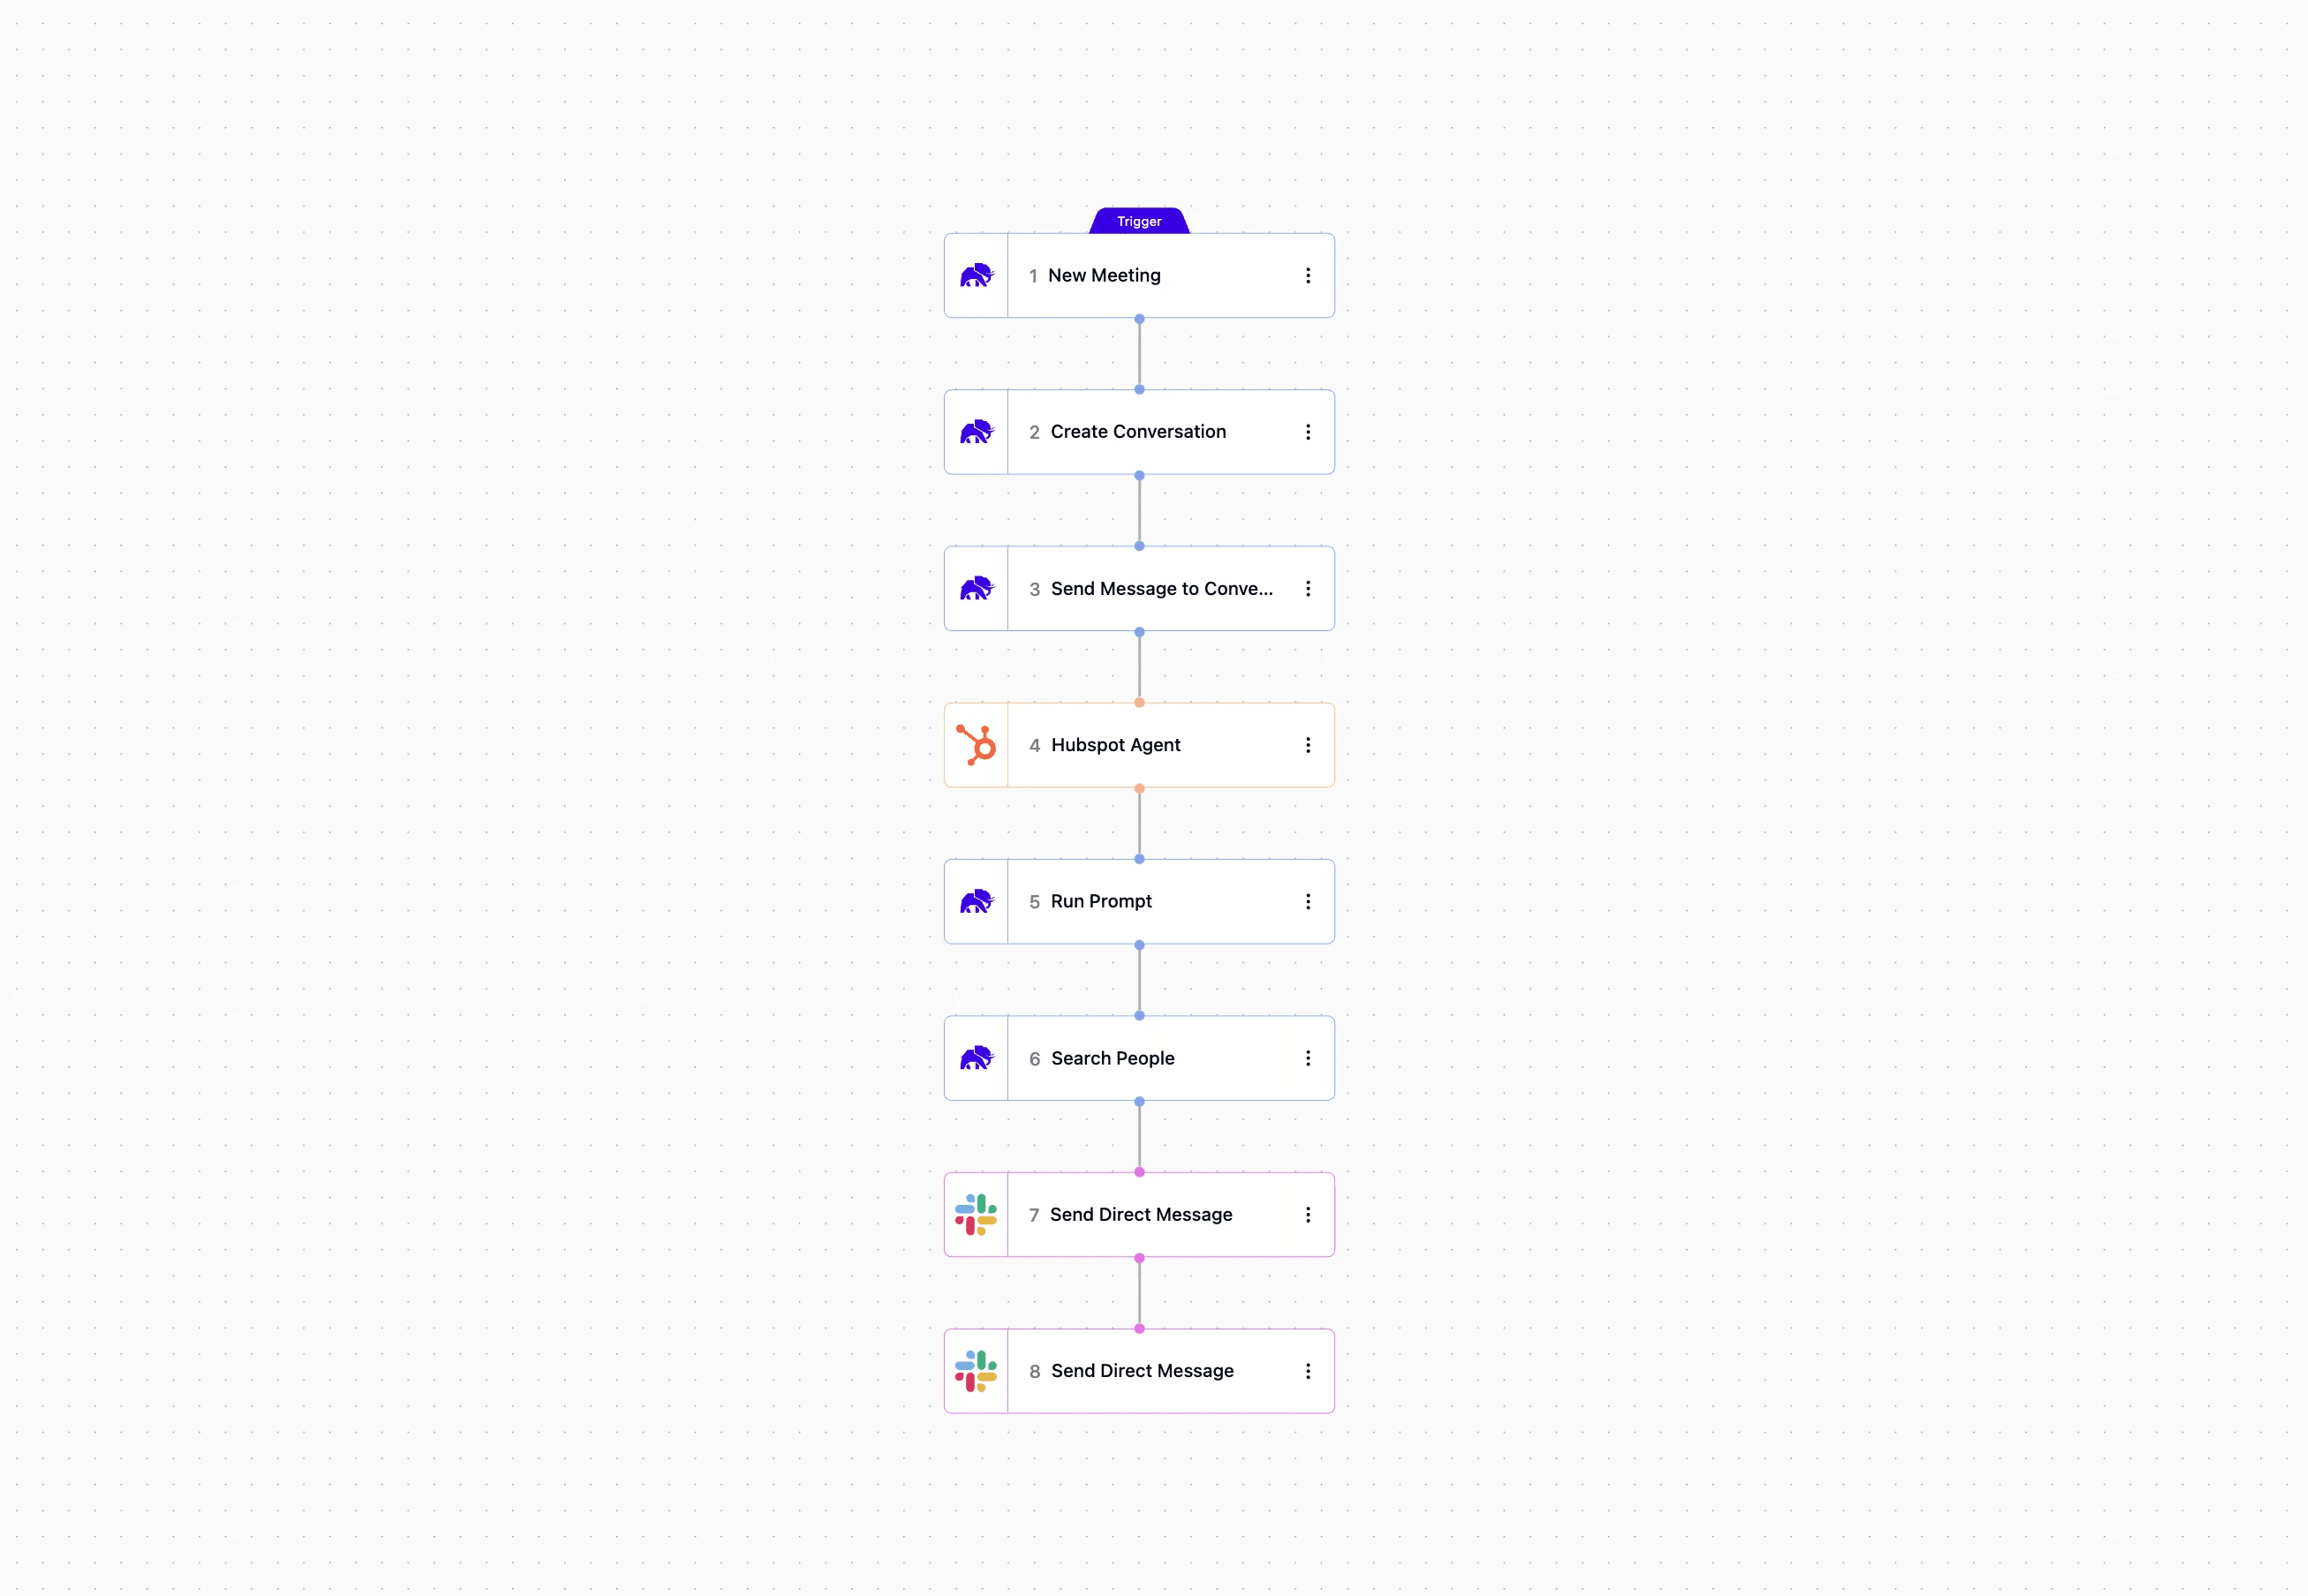Click the HubSpot icon on Hubspot Agent step
The image size is (2308, 1596).
point(976,744)
